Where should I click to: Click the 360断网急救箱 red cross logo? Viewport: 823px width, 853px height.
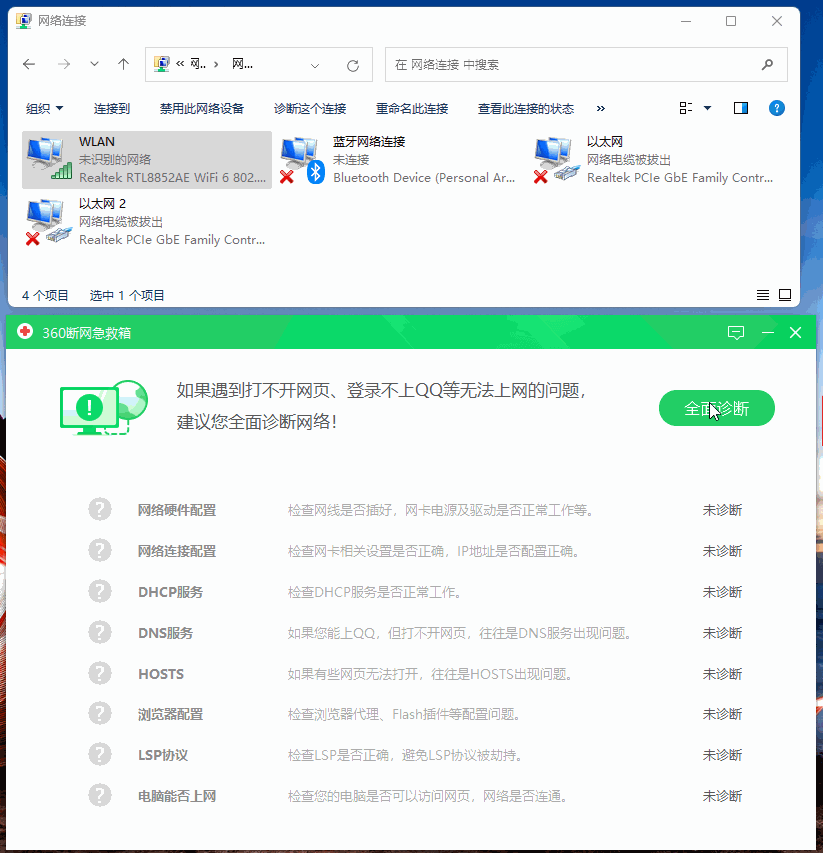coord(25,331)
